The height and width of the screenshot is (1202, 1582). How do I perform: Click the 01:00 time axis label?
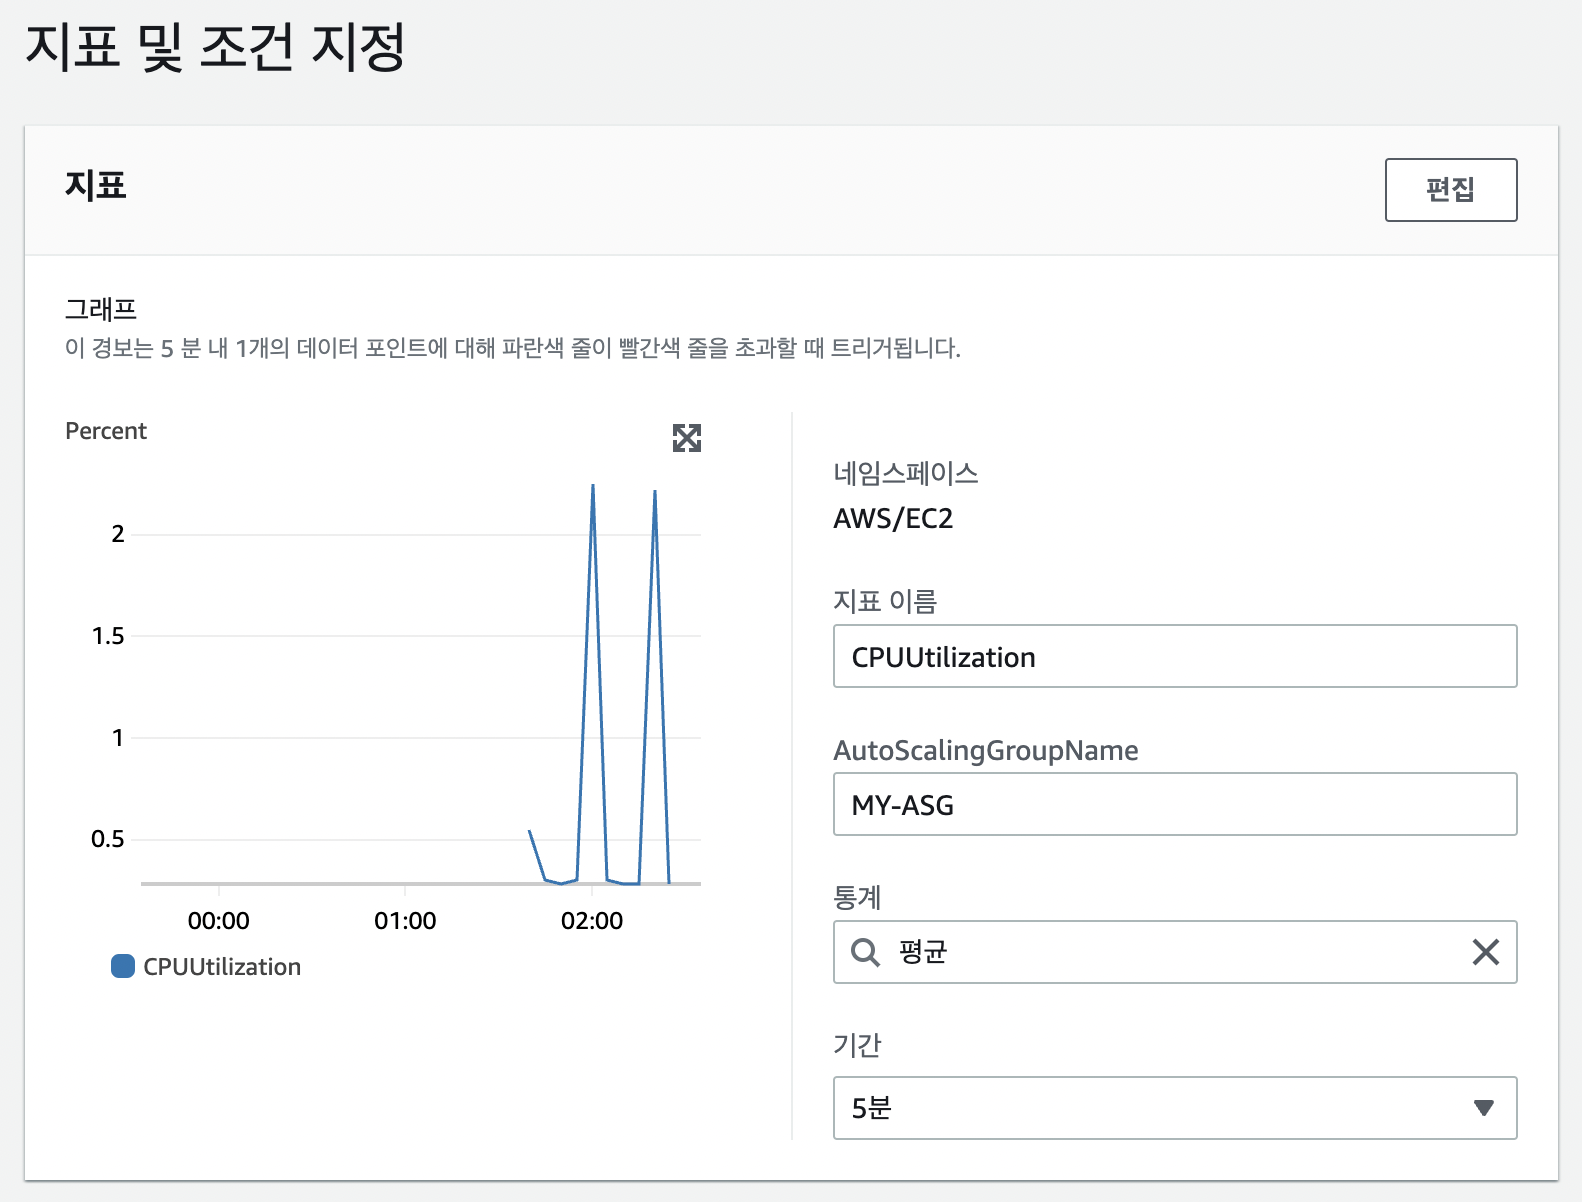[405, 921]
